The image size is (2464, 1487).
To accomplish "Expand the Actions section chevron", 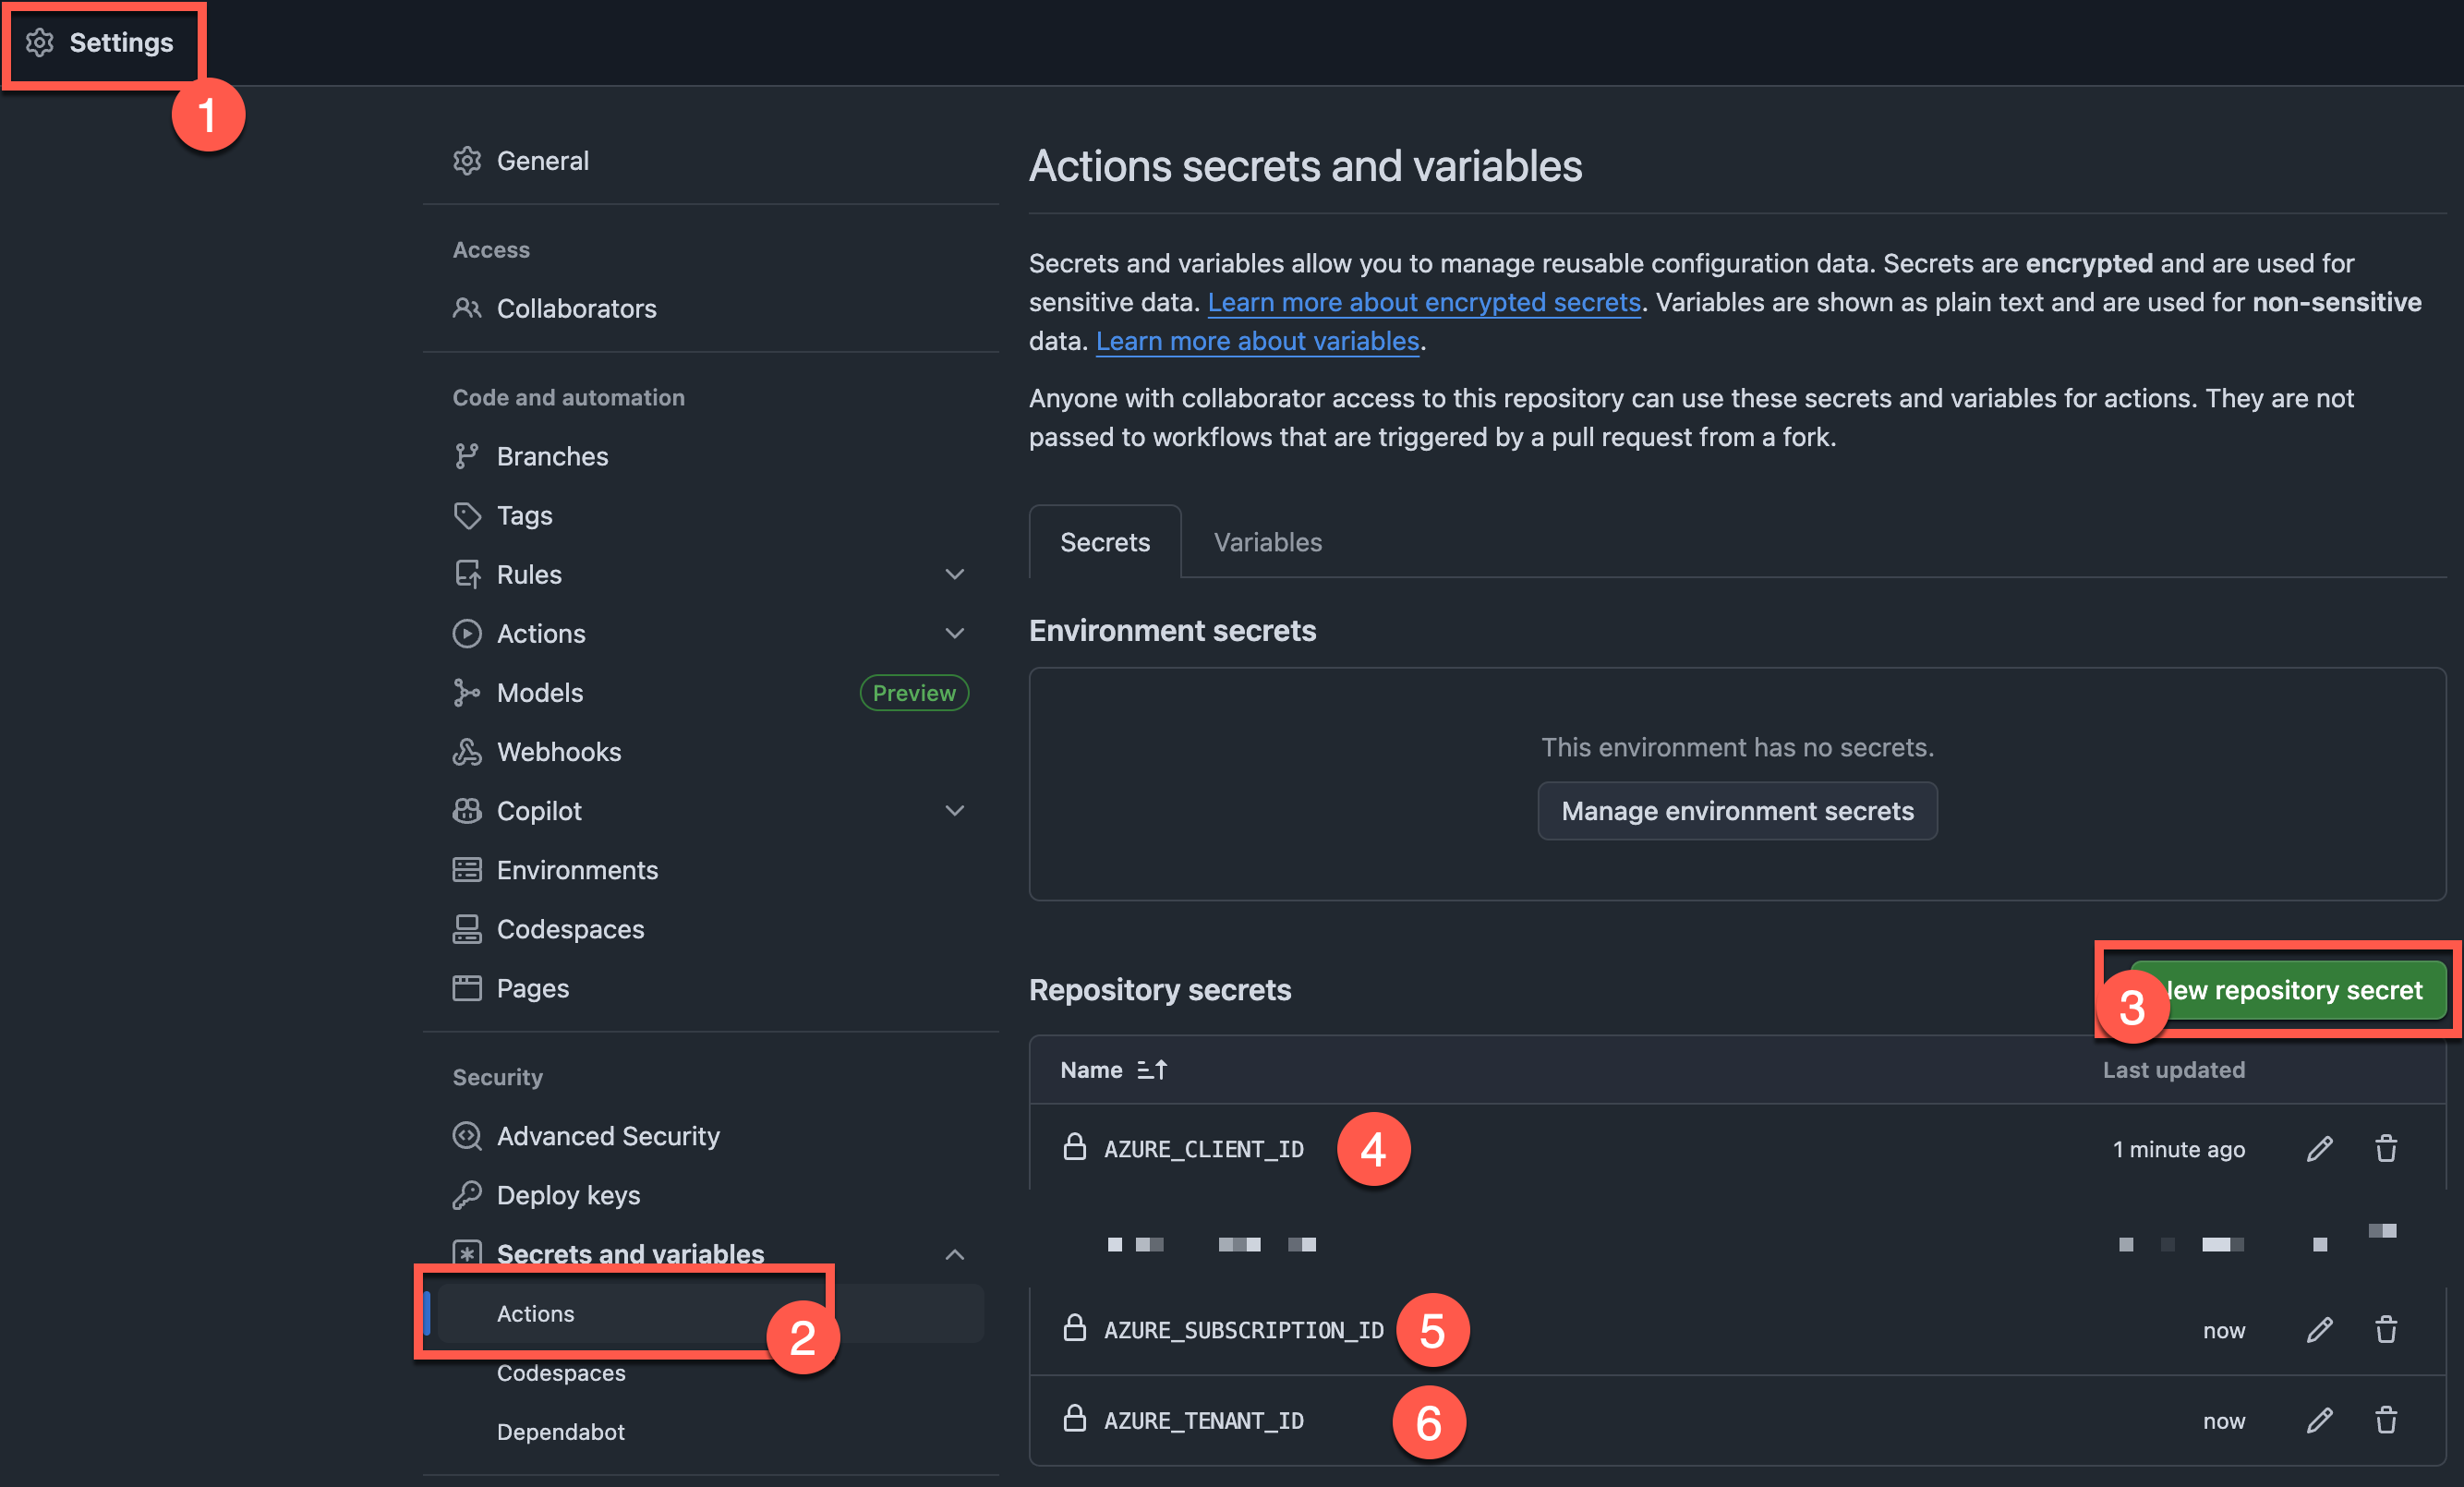I will pyautogui.click(x=954, y=633).
